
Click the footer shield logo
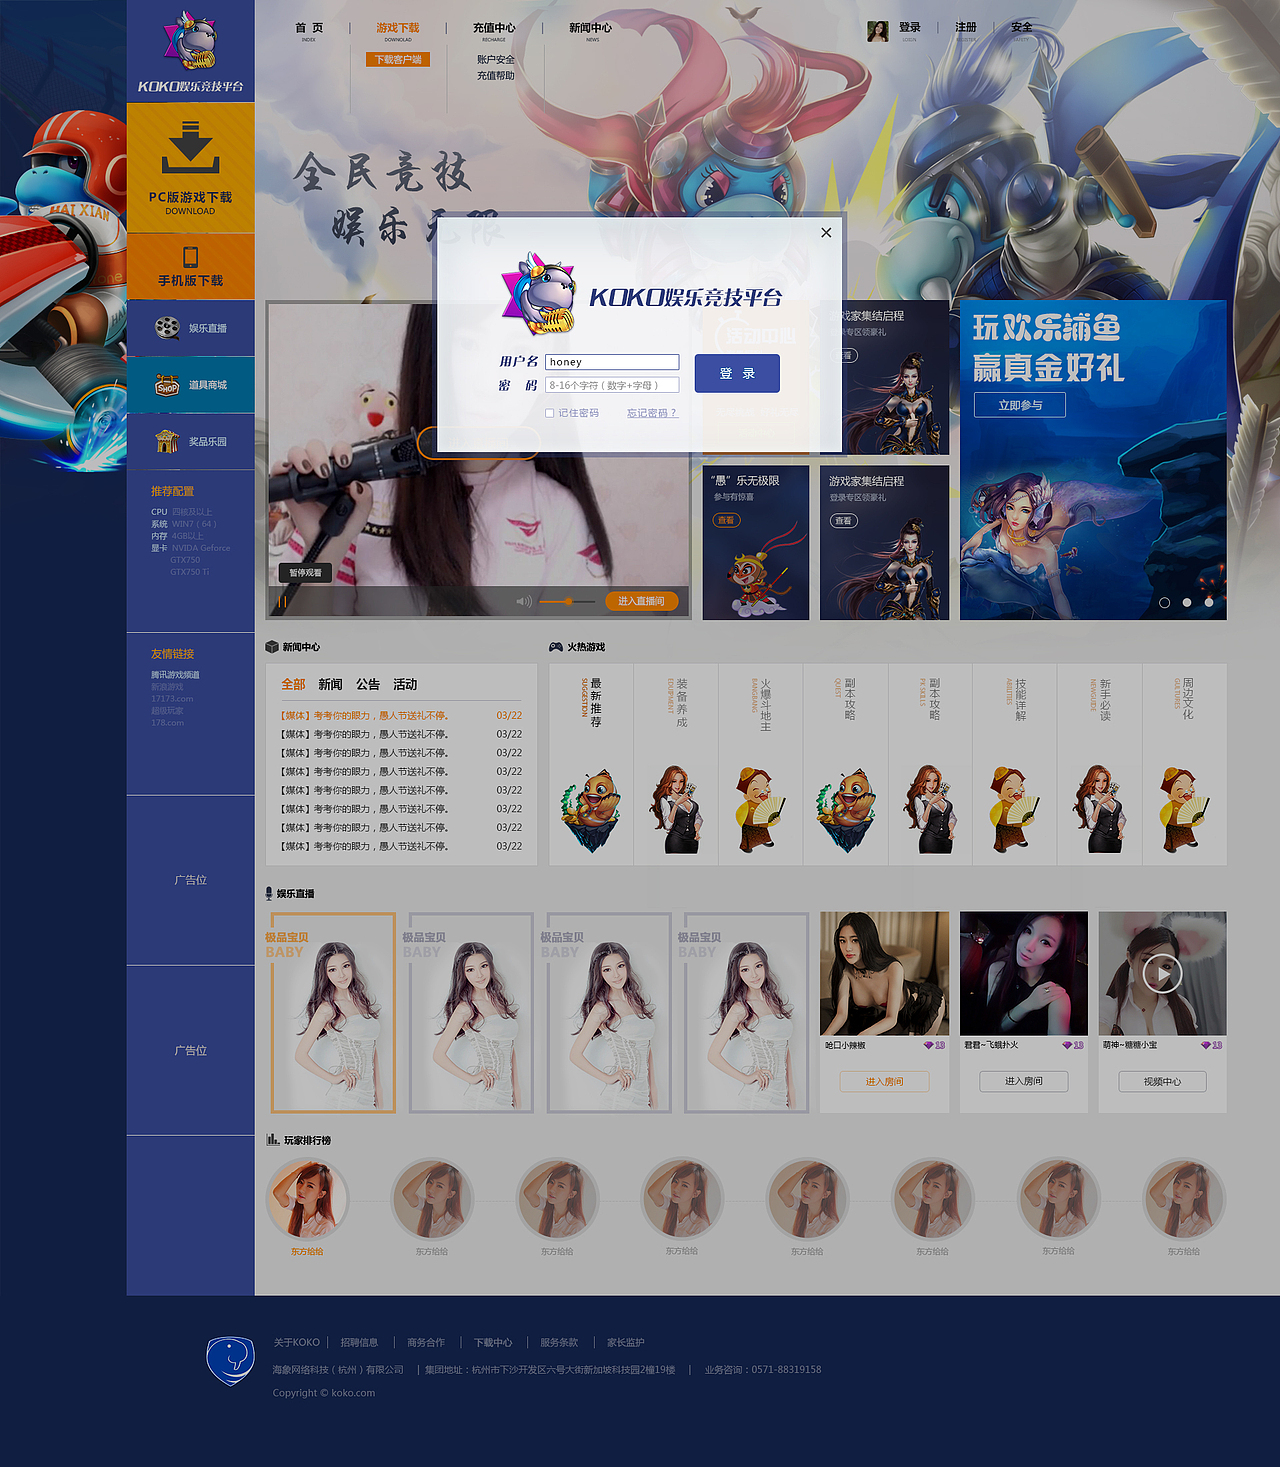pos(230,1361)
